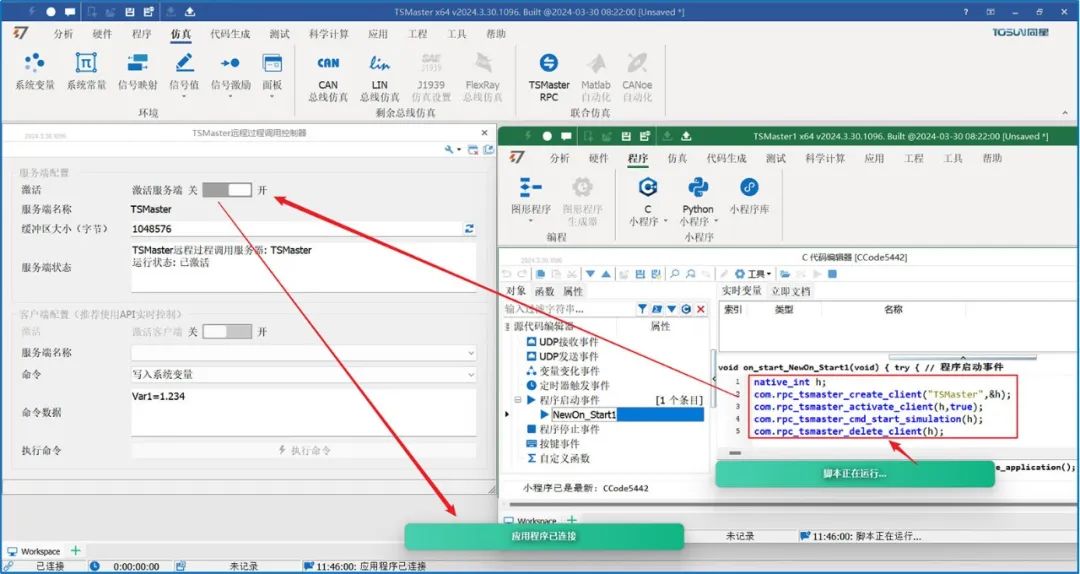The width and height of the screenshot is (1080, 574).
Task: Toggle the activate server (激活服务端) switch
Action: point(227,190)
